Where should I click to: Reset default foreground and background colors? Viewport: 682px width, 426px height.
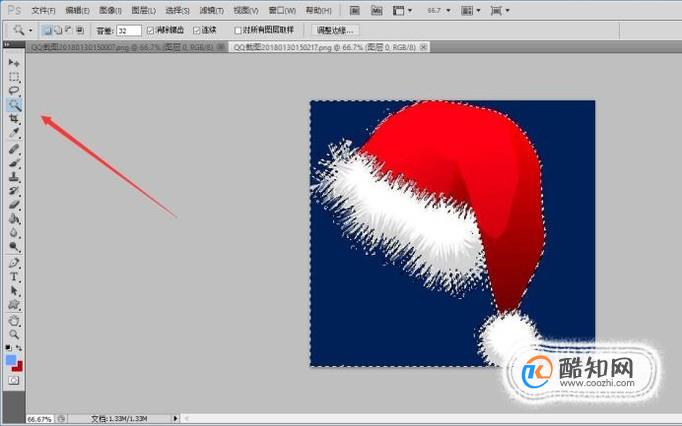click(8, 347)
